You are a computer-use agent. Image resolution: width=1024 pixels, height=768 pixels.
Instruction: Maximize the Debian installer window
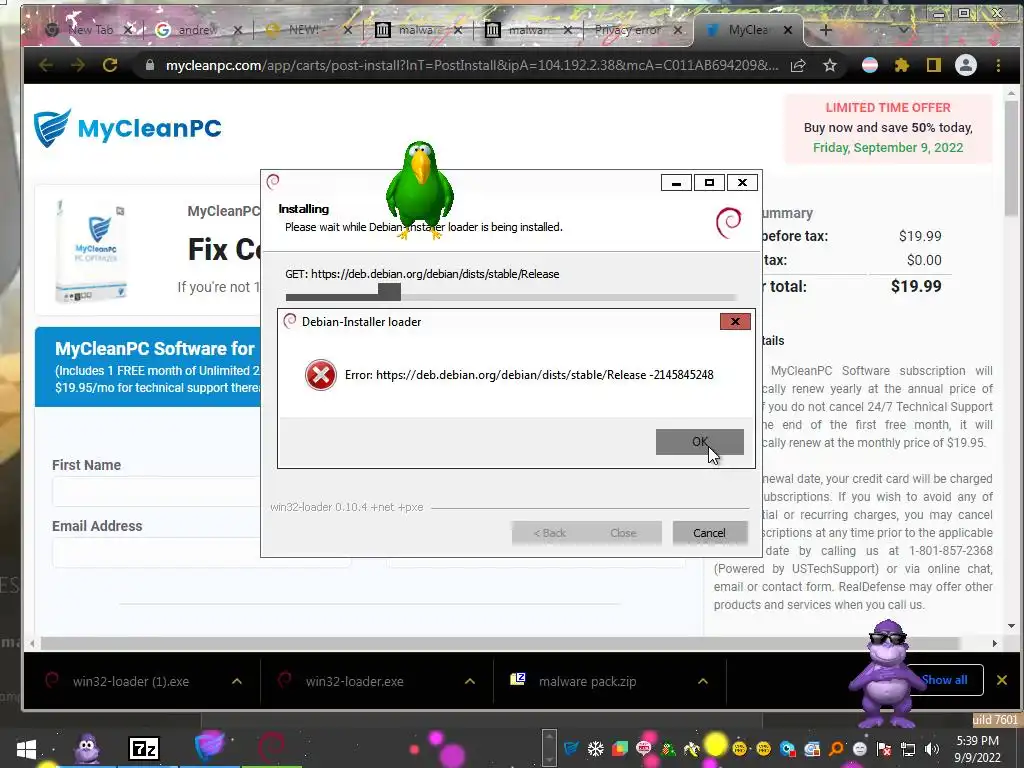pyautogui.click(x=709, y=183)
